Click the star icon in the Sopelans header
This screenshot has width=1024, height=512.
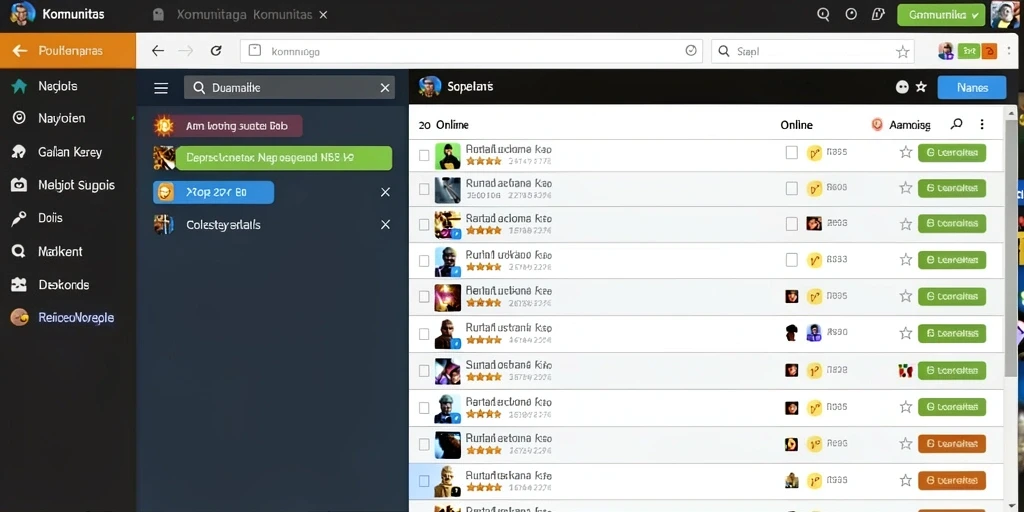point(921,87)
